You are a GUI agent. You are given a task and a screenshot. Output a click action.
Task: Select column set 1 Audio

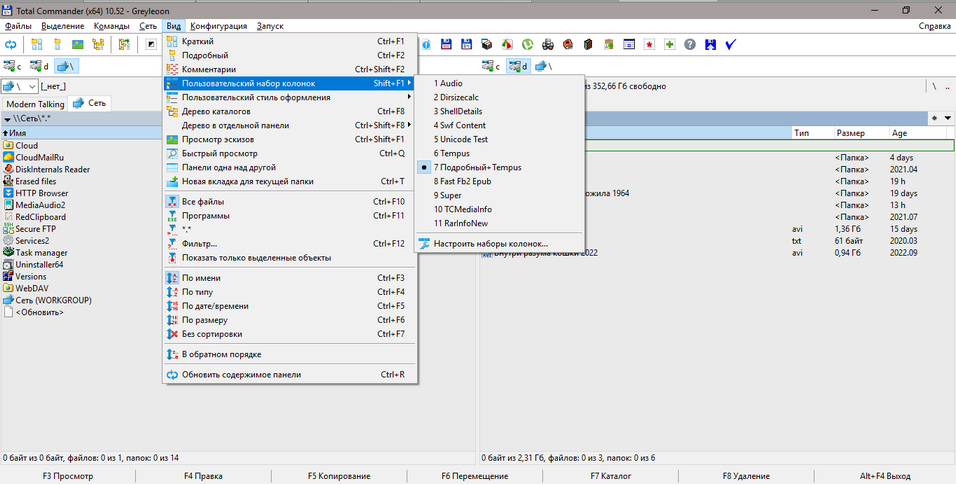pyautogui.click(x=499, y=83)
